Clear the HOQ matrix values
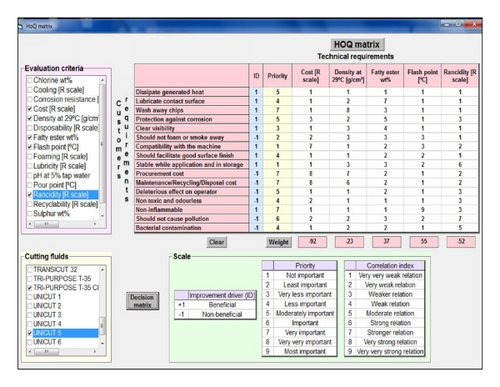500x387 pixels. point(216,242)
